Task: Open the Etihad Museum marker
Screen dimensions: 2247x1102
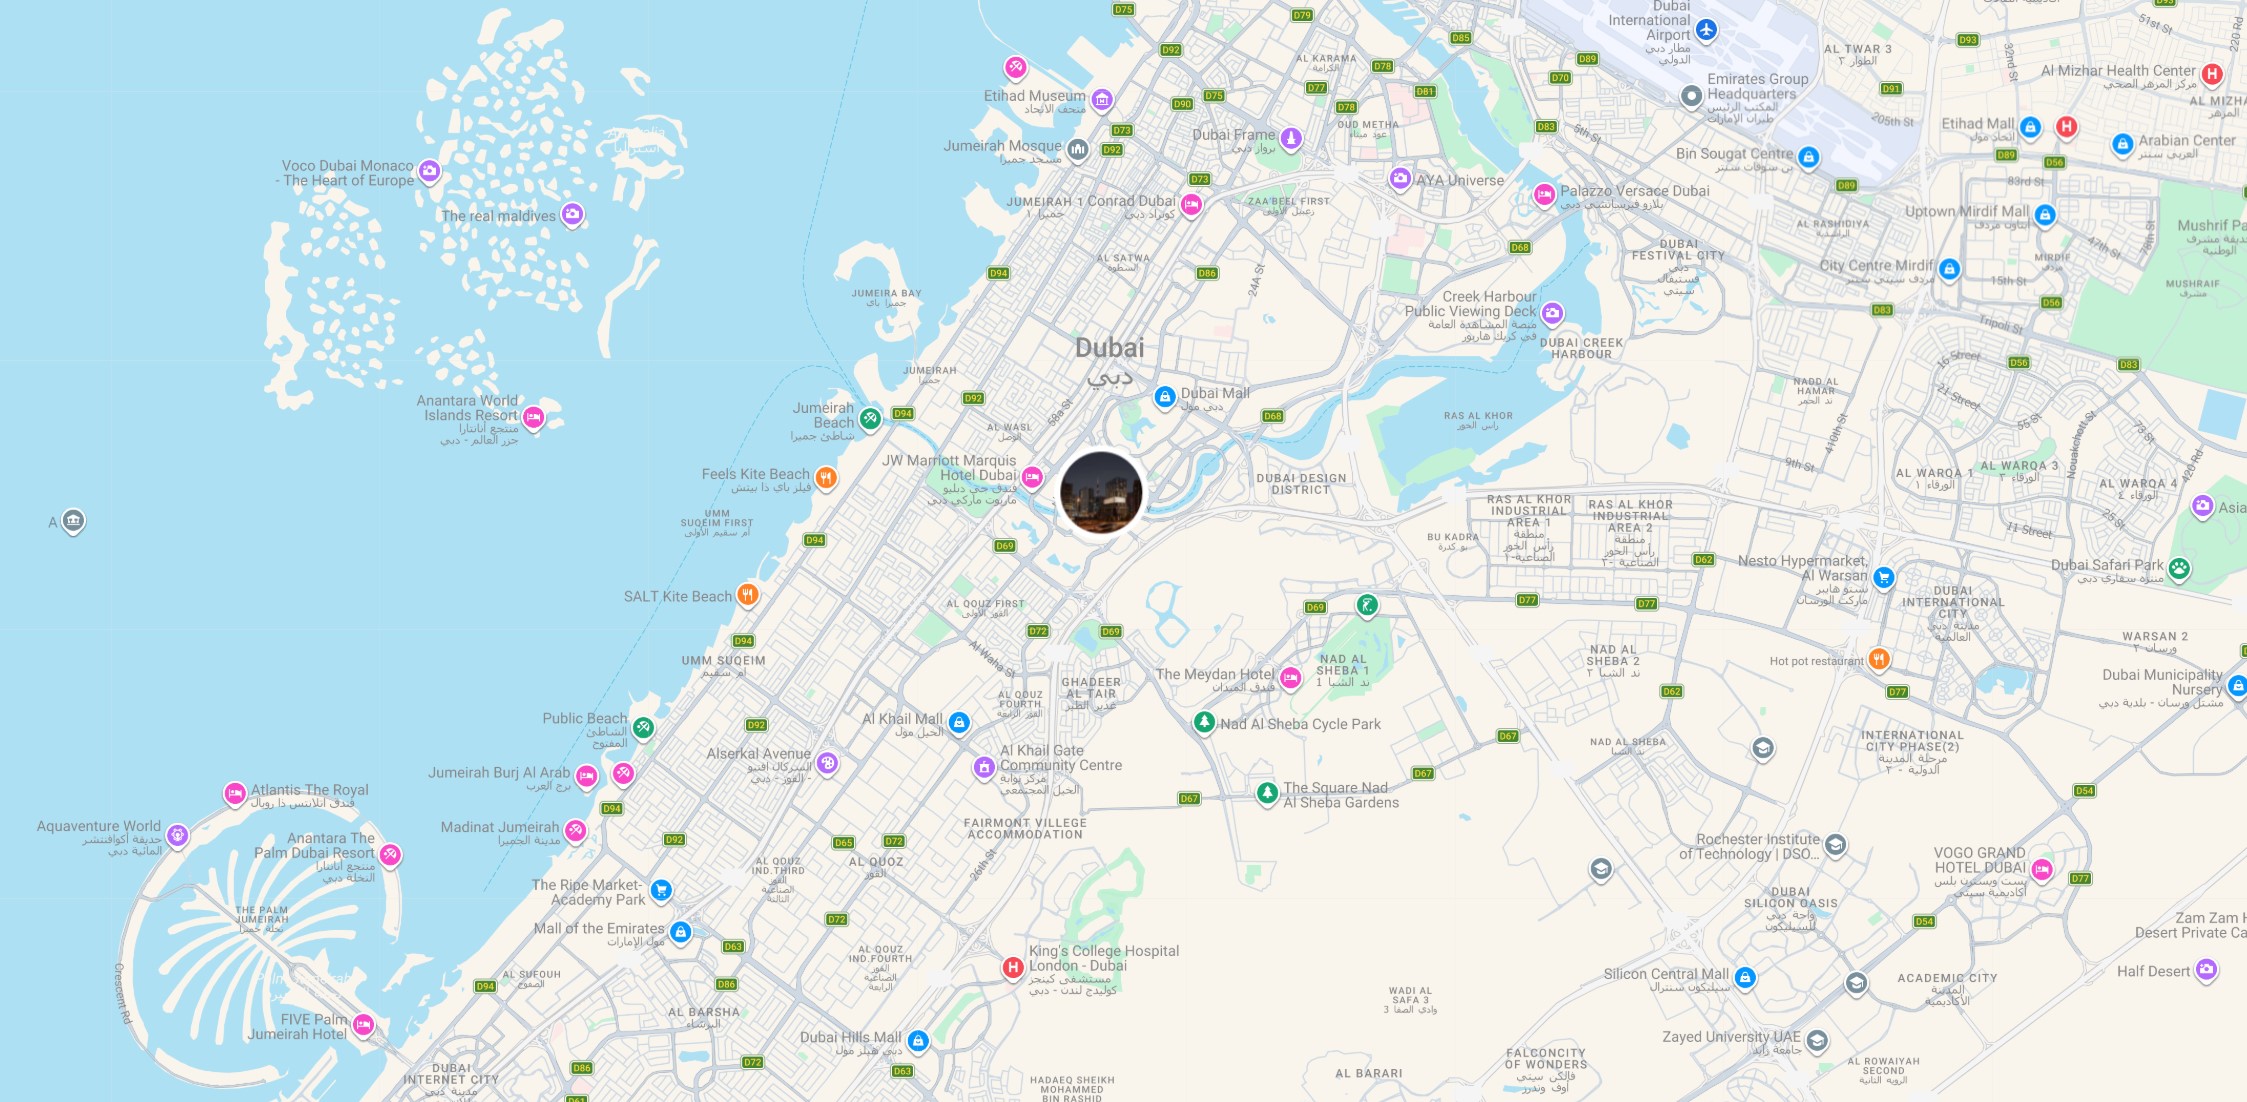Action: 1102,99
